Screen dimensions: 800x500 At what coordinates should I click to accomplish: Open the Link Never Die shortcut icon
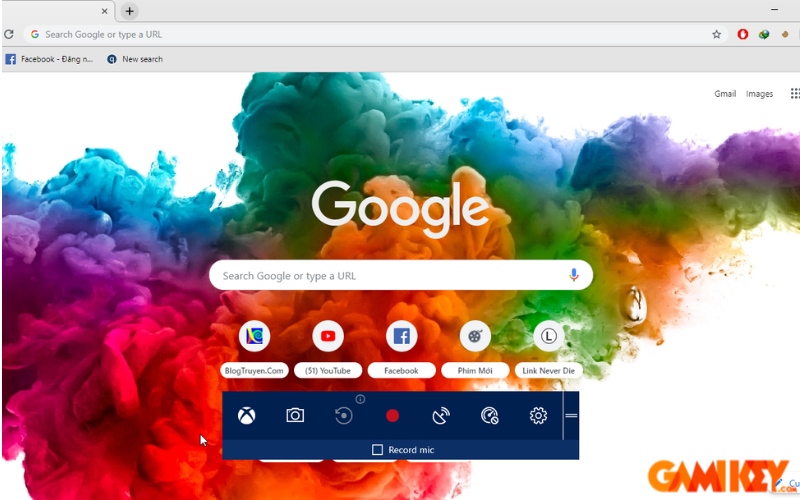coord(548,336)
